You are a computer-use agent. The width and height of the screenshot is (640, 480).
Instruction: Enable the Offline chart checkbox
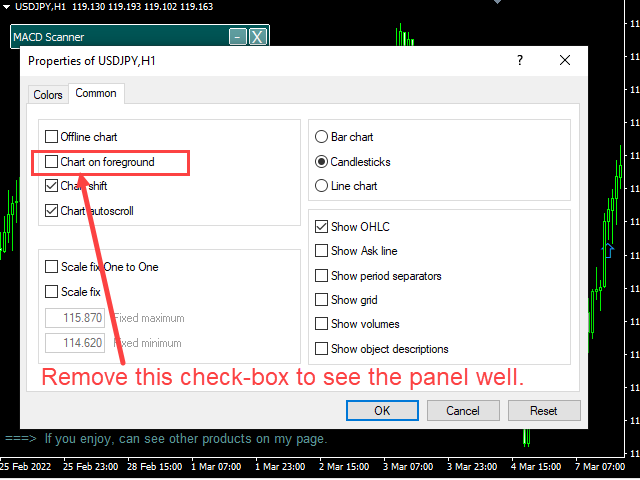pos(51,136)
